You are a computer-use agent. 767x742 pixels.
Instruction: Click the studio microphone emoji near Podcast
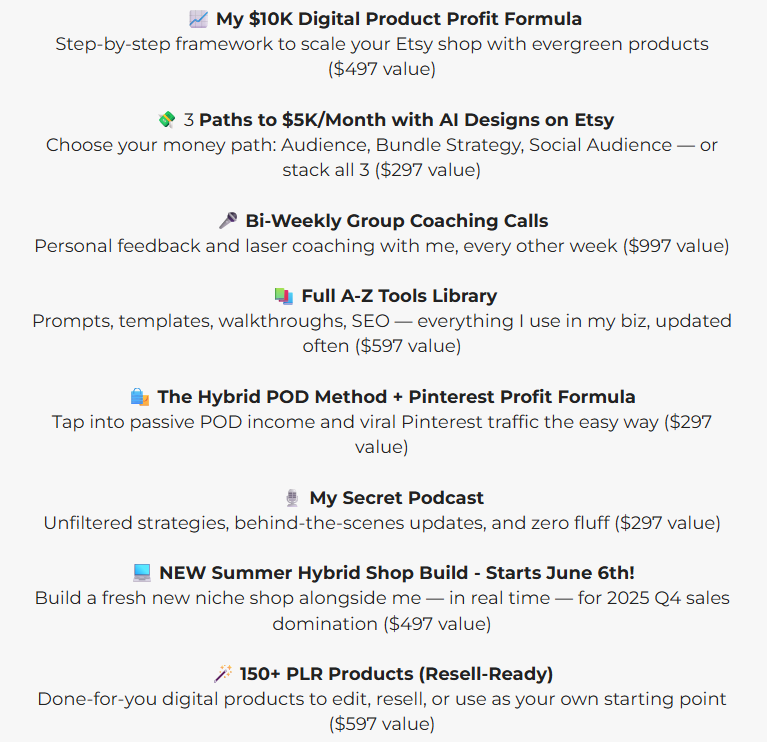(292, 498)
